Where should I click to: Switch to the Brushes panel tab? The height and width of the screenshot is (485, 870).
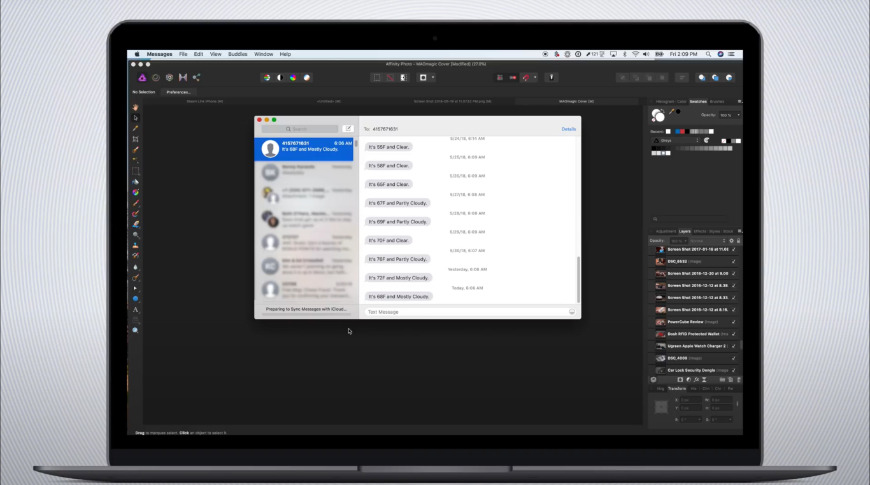pyautogui.click(x=717, y=102)
